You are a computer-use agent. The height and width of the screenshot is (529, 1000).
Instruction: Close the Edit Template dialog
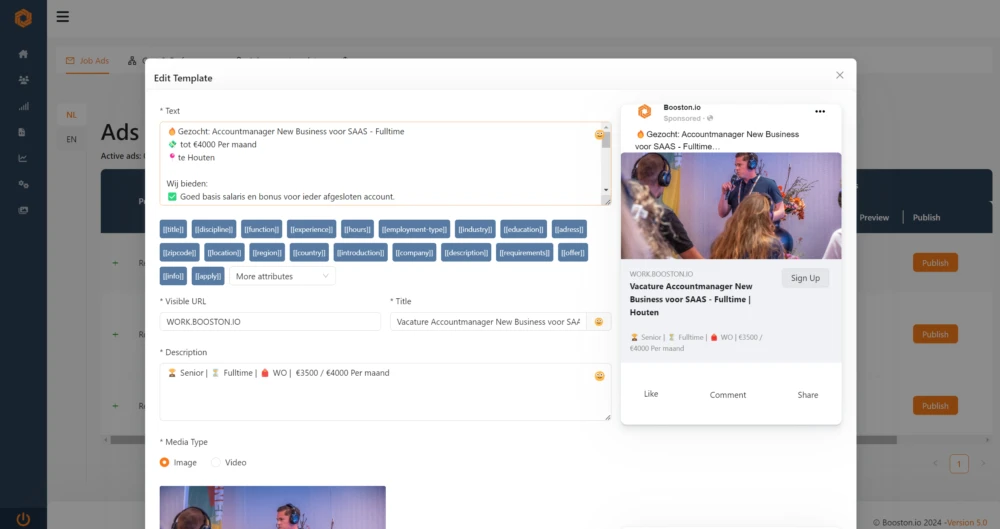point(839,75)
